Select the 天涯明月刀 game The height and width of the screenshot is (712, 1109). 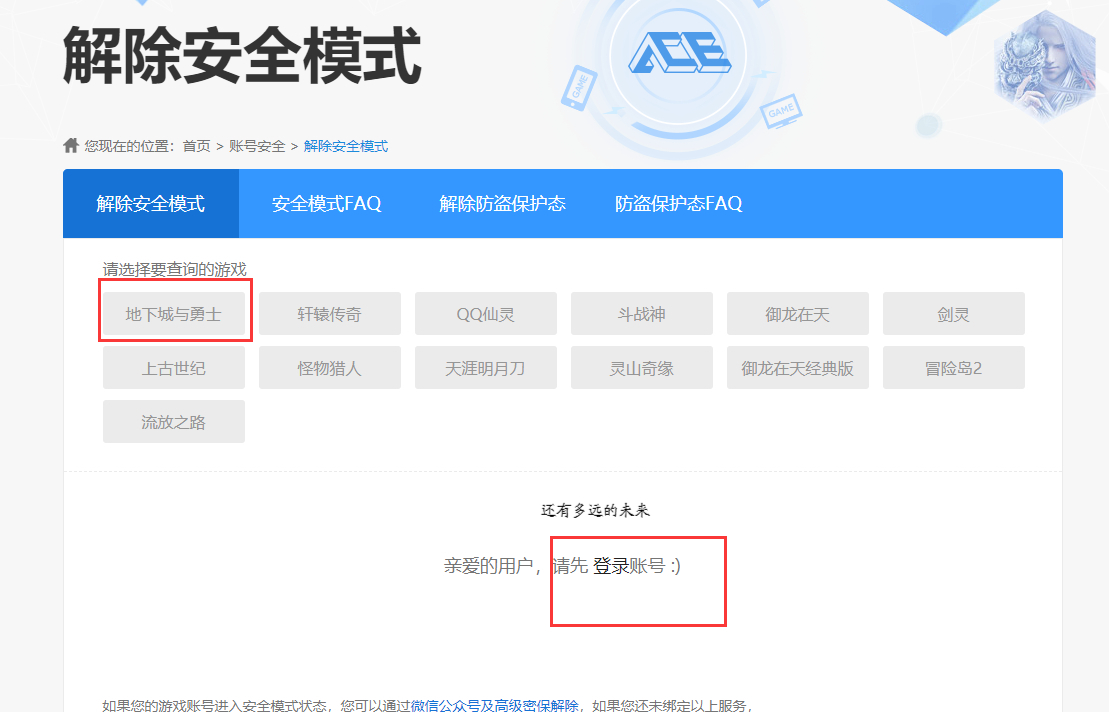click(x=486, y=367)
